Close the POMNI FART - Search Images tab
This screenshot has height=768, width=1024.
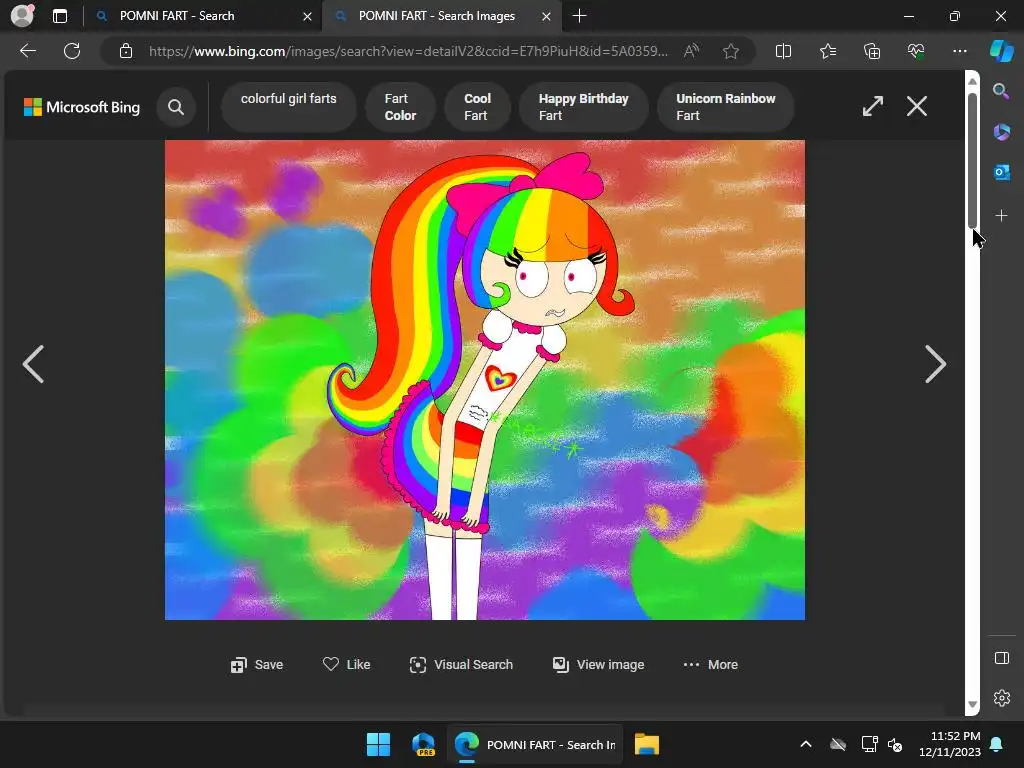coord(547,16)
